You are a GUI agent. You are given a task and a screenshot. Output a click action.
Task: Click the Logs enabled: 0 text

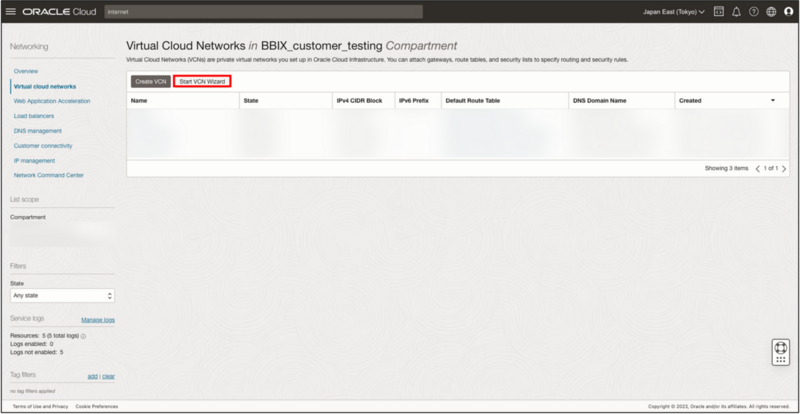[32, 345]
